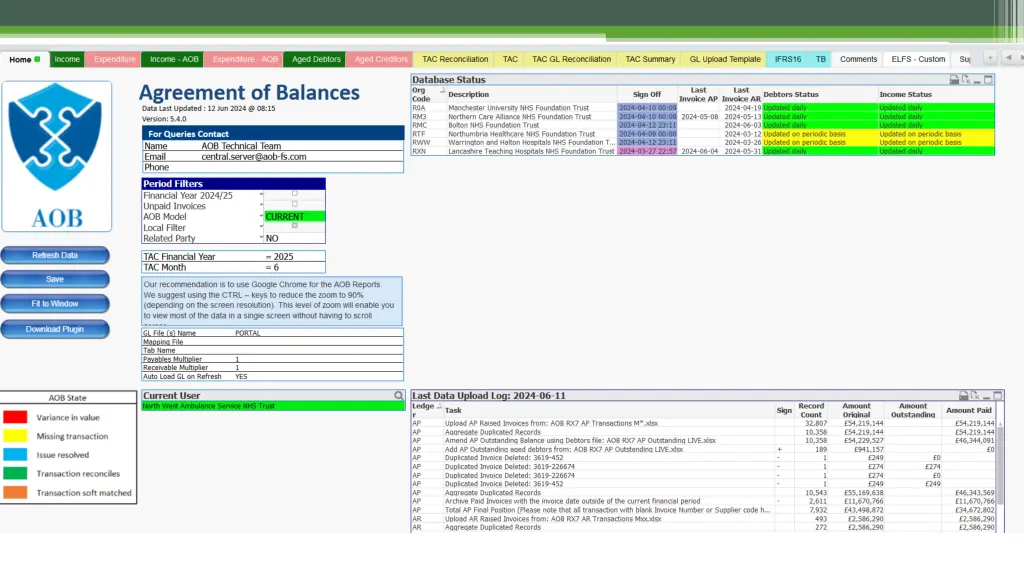Viewport: 1024px width, 576px height.
Task: Open the TAC Summary tab
Action: pyautogui.click(x=650, y=59)
